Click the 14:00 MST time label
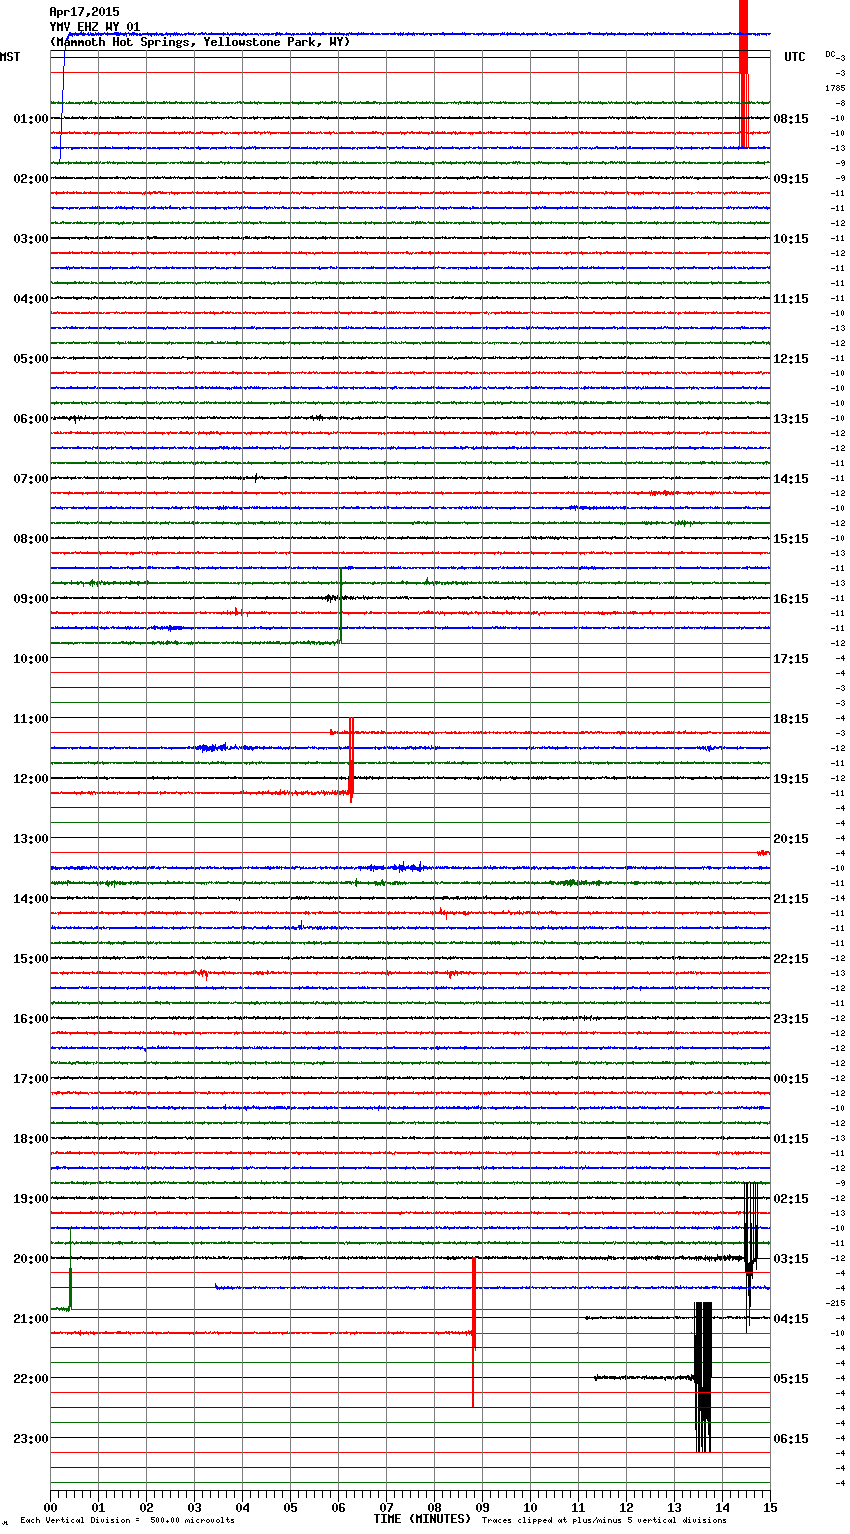 click(x=31, y=898)
